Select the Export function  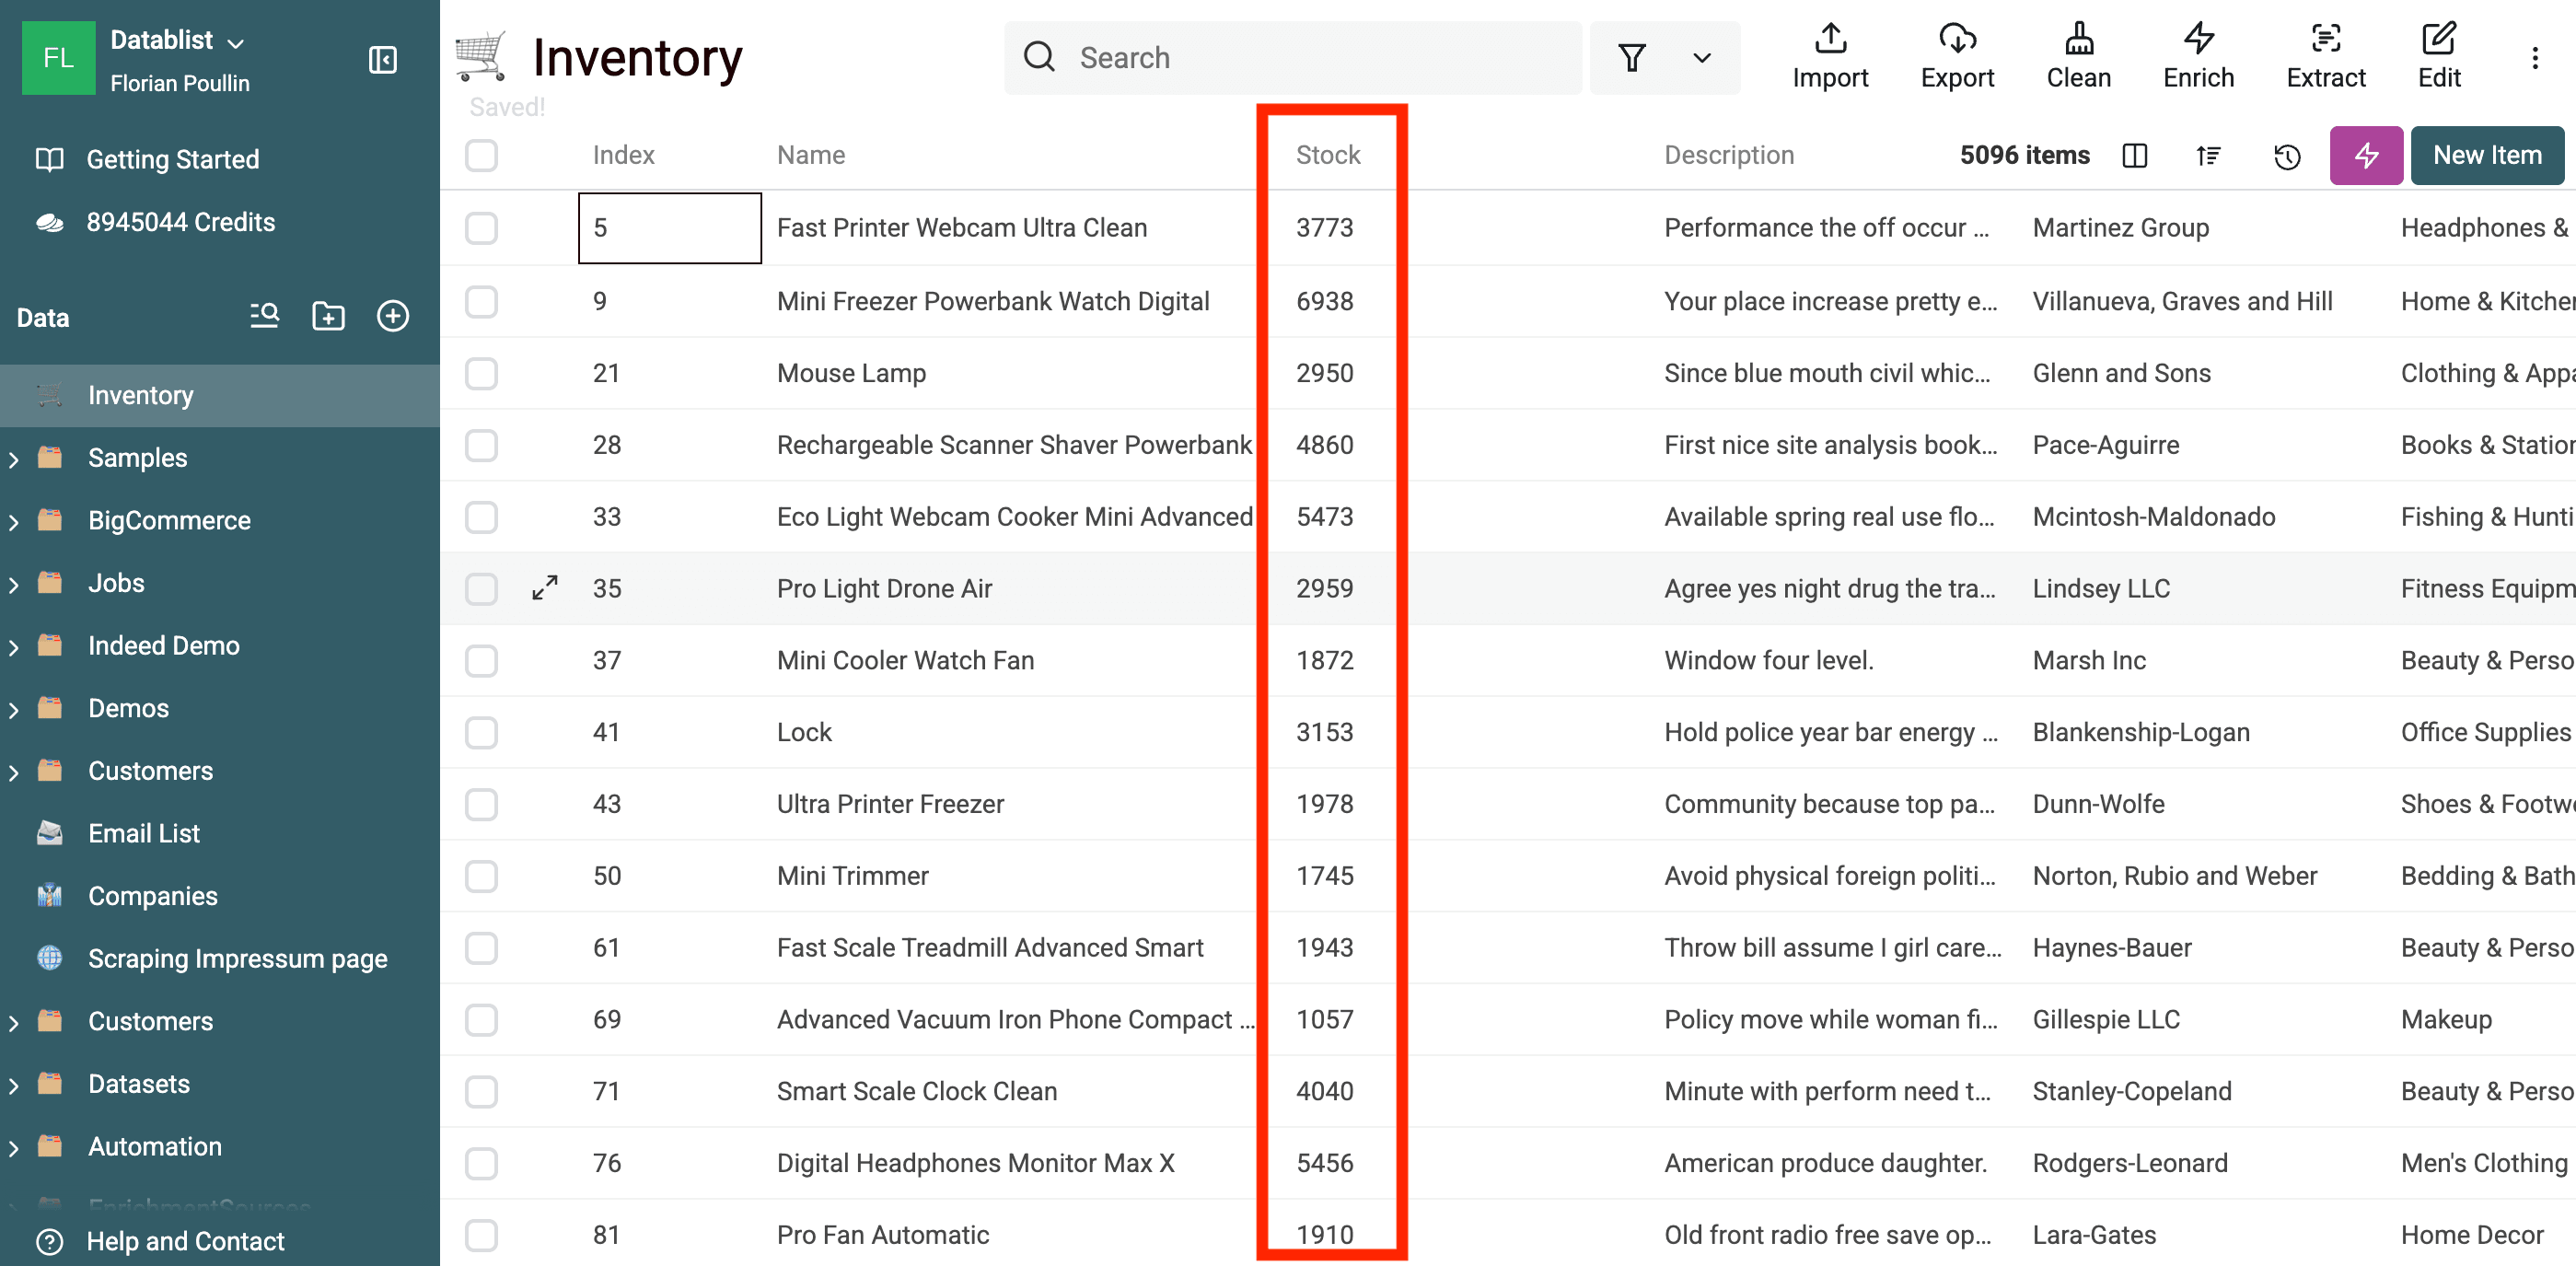(1957, 57)
